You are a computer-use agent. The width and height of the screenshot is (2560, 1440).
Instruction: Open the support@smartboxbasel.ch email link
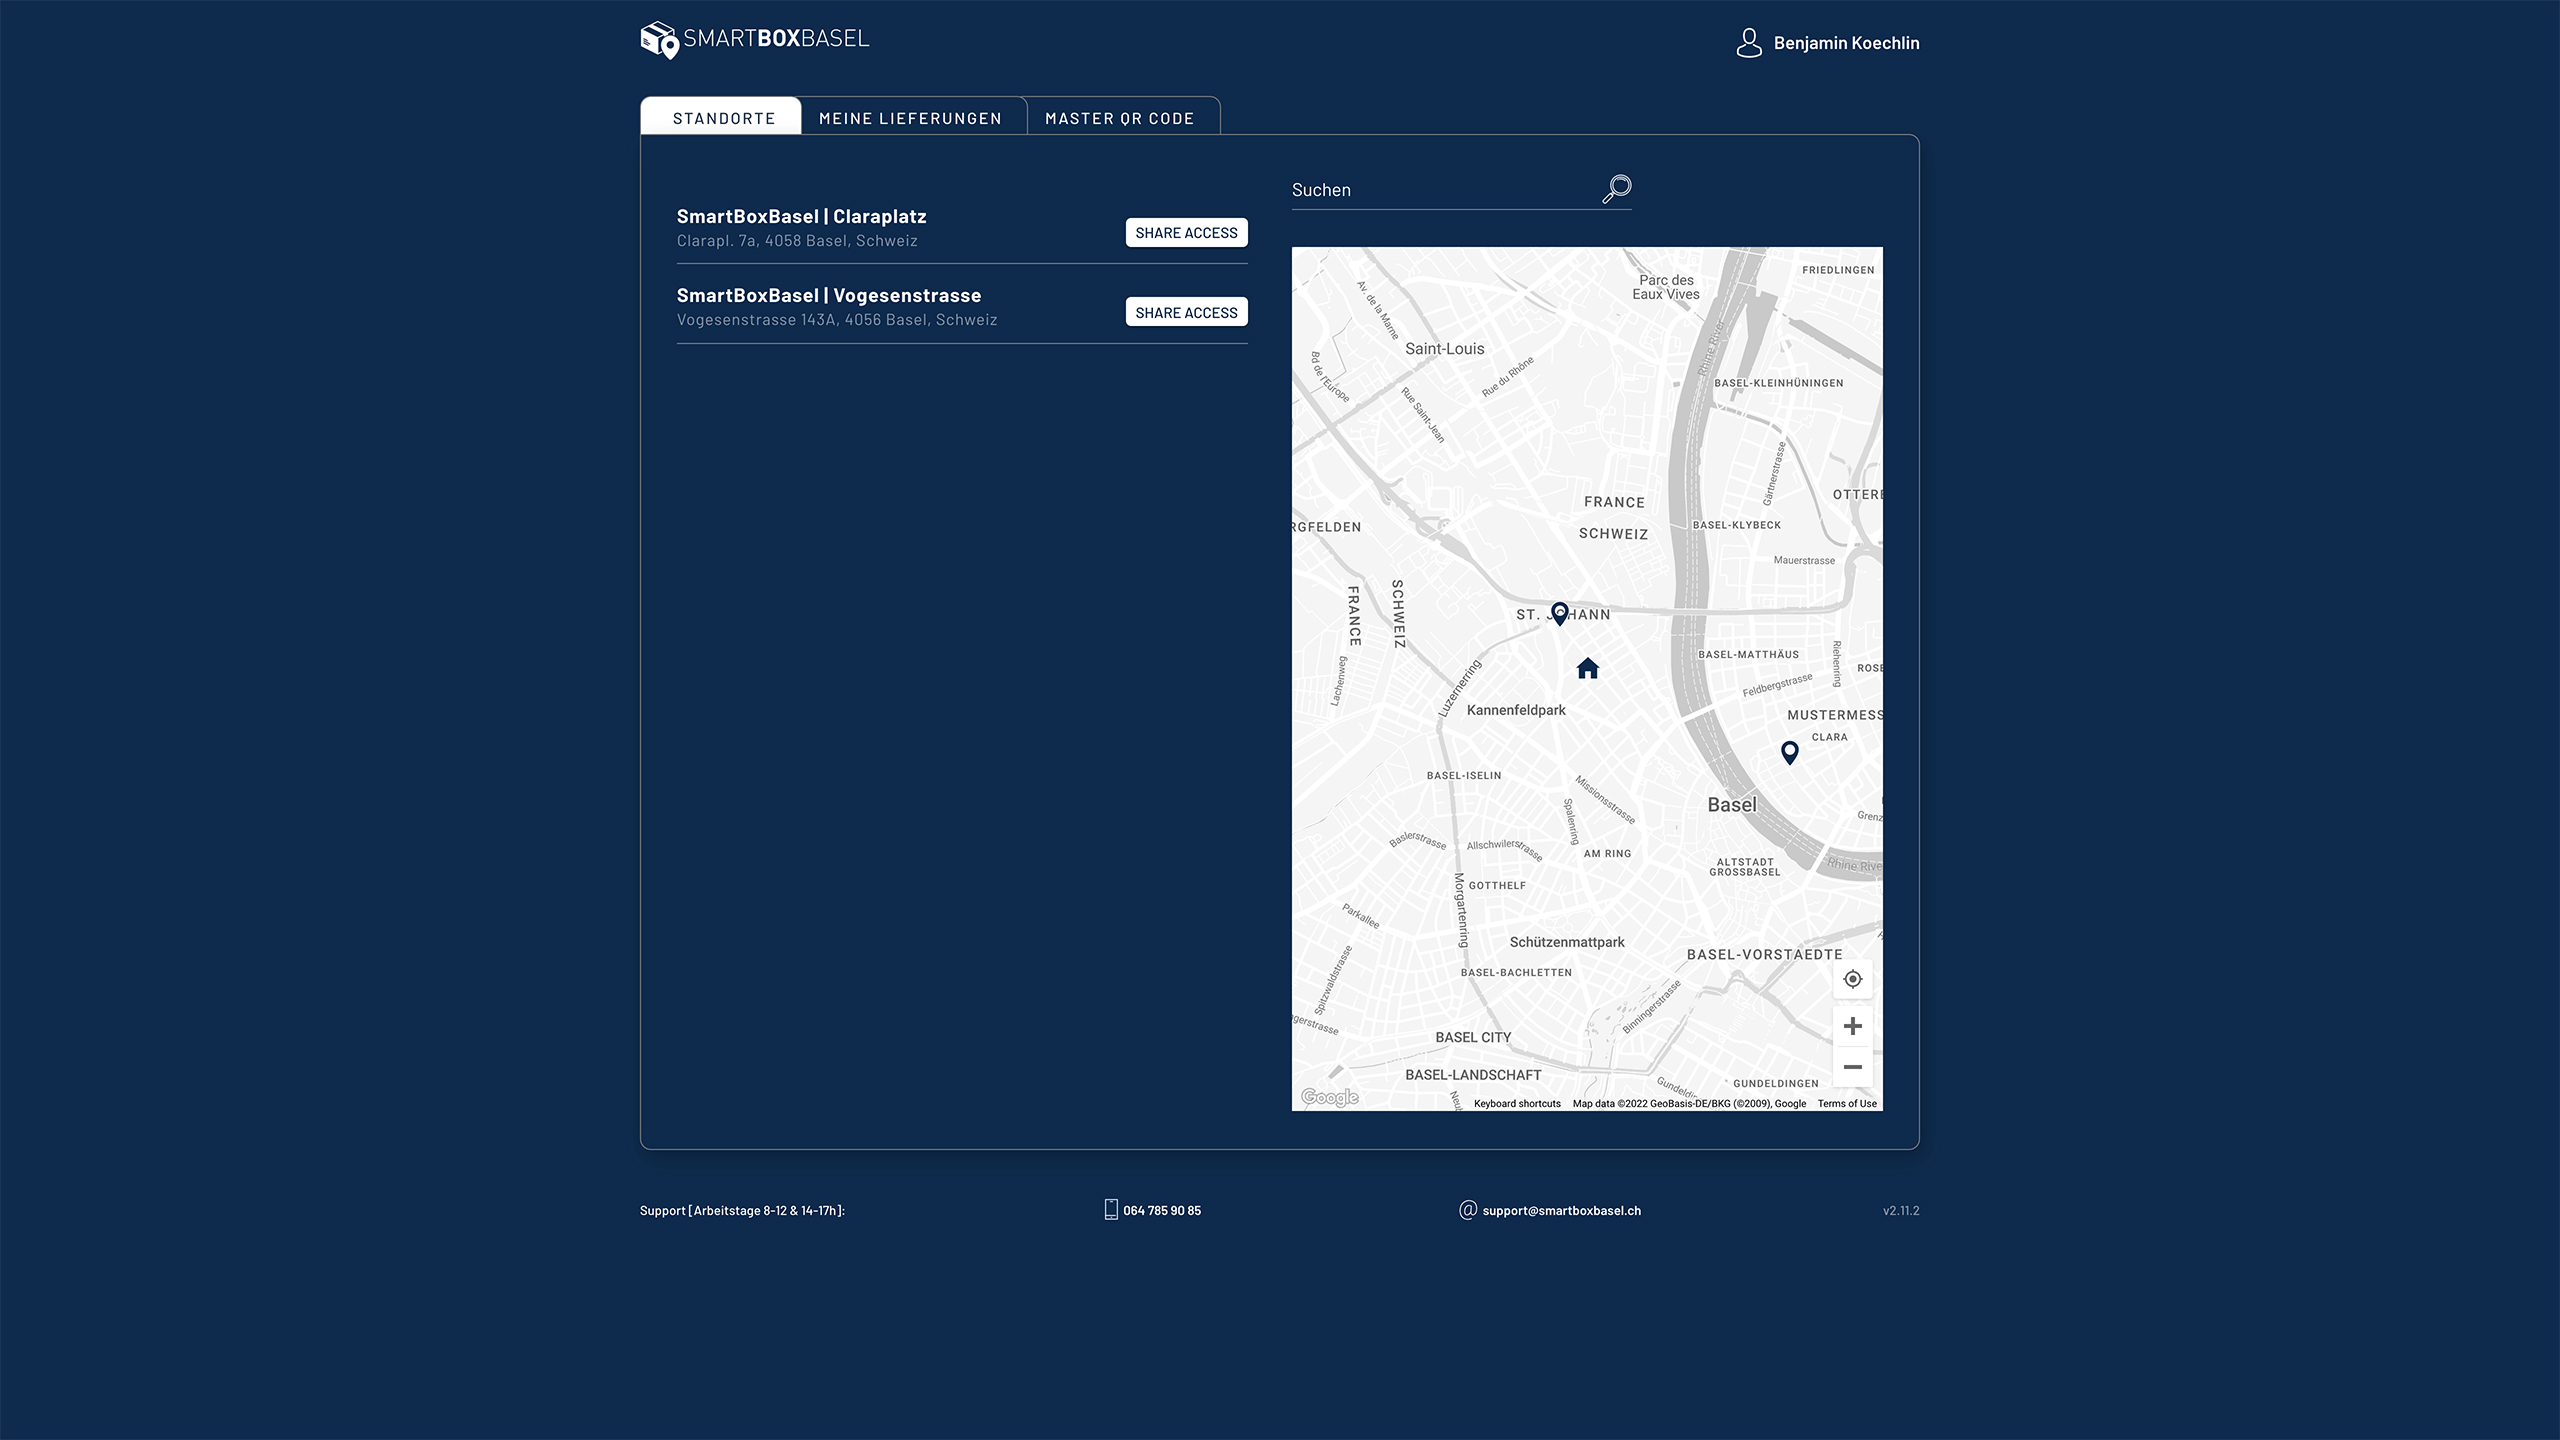(x=1561, y=1210)
